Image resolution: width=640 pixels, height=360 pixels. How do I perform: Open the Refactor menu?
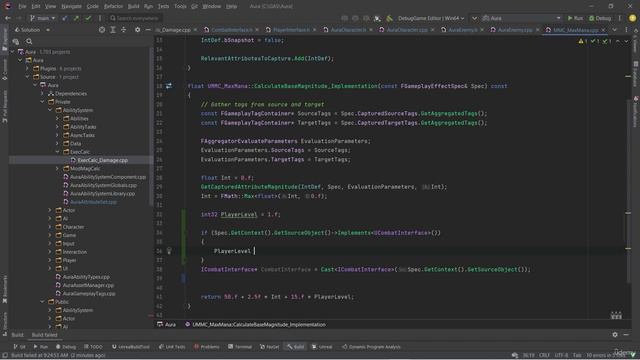[x=113, y=7]
